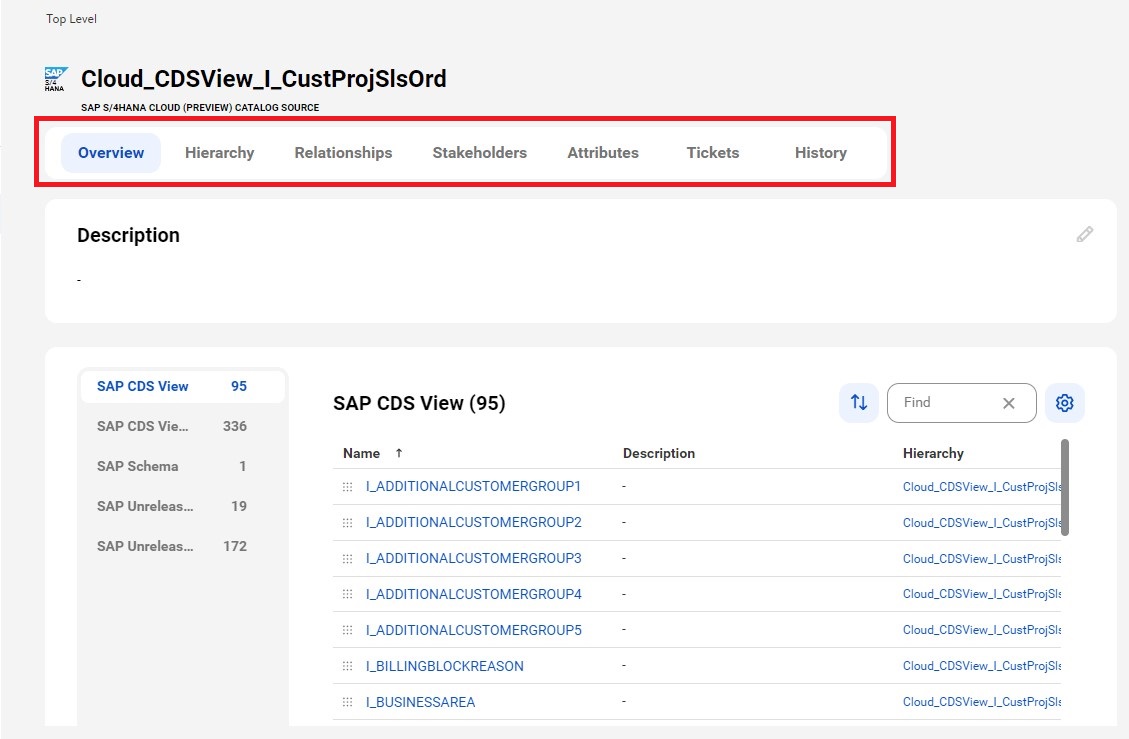The width and height of the screenshot is (1129, 739).
Task: Open the Hierarchy tab
Action: click(220, 153)
